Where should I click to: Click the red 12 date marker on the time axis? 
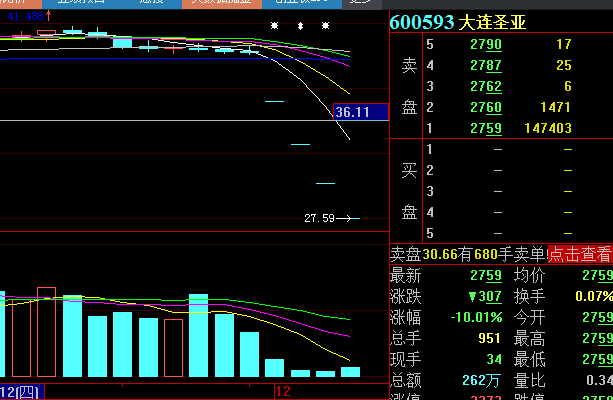(283, 391)
